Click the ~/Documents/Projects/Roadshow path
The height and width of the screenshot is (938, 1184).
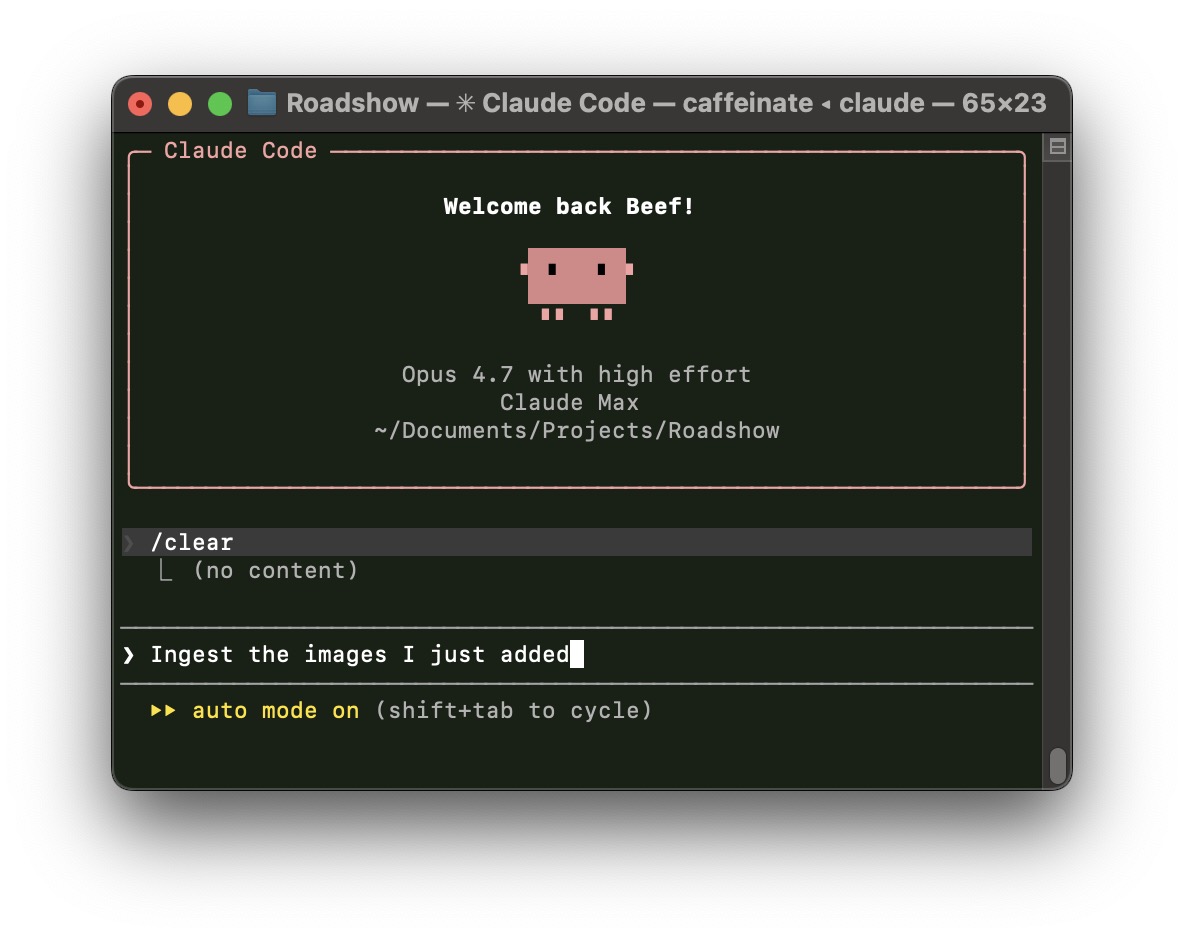pyautogui.click(x=577, y=430)
